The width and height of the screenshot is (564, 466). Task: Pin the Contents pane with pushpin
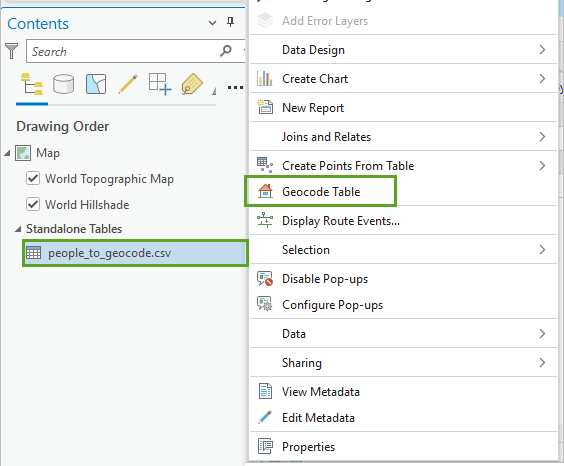click(x=231, y=22)
